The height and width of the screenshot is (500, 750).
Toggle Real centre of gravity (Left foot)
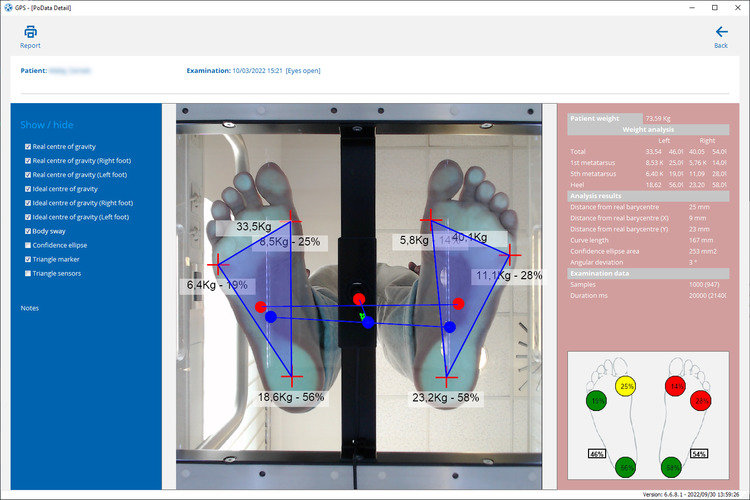(28, 175)
